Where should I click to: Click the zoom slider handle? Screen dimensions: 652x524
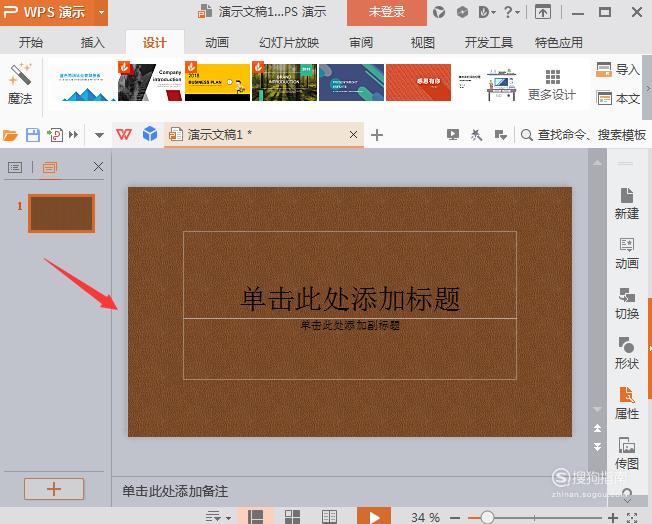(487, 517)
